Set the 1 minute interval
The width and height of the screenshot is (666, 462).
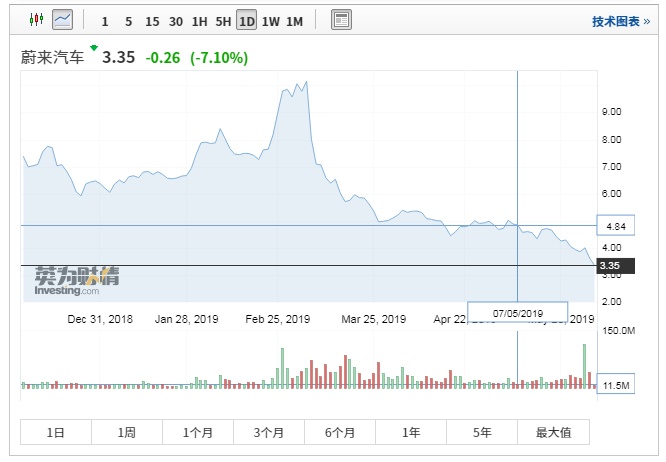click(x=105, y=21)
